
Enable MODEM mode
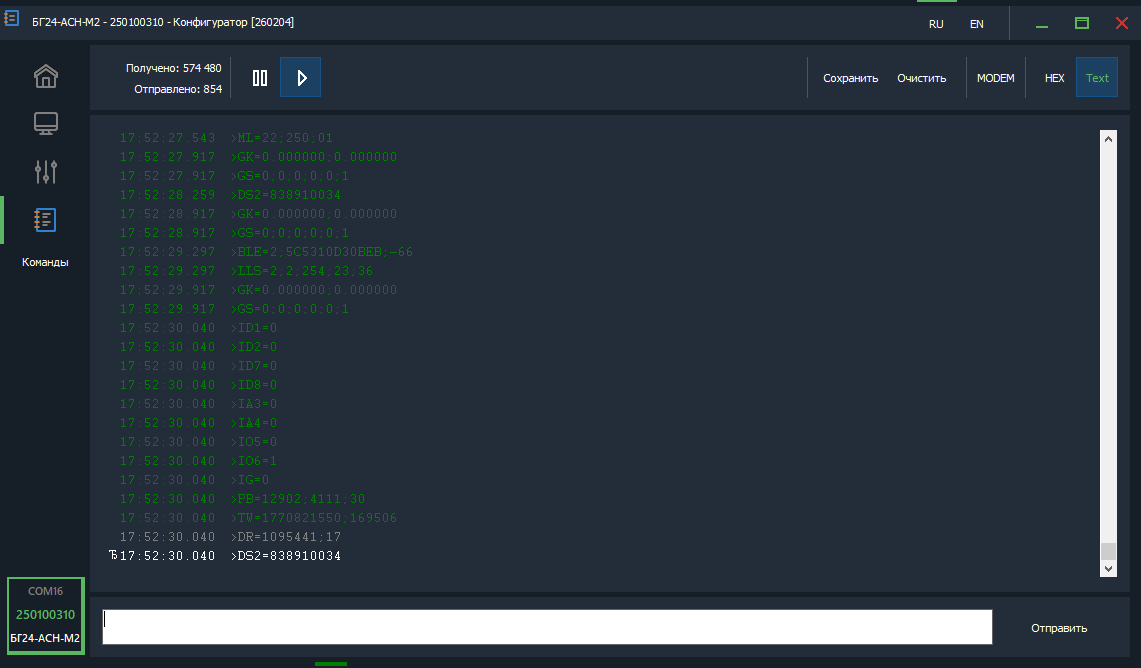coord(995,78)
